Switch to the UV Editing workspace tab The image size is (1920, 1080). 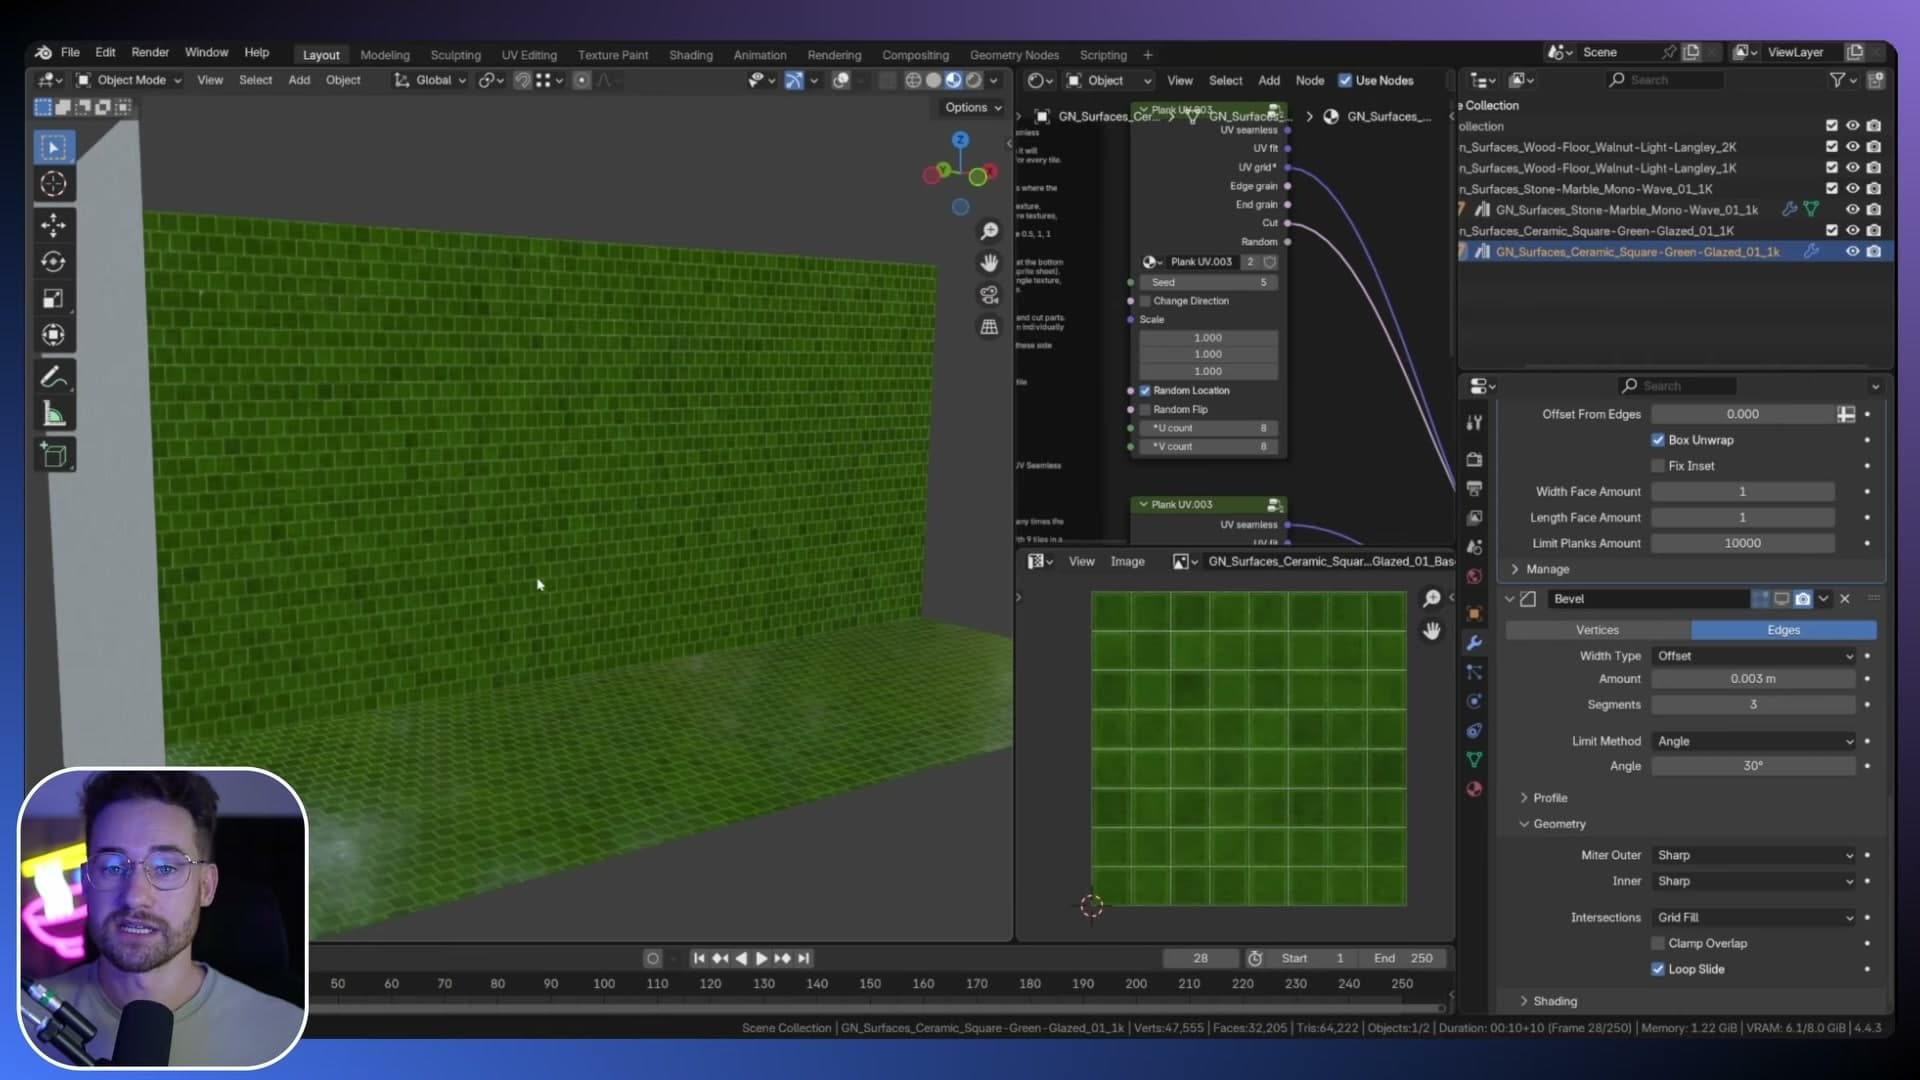pyautogui.click(x=529, y=55)
